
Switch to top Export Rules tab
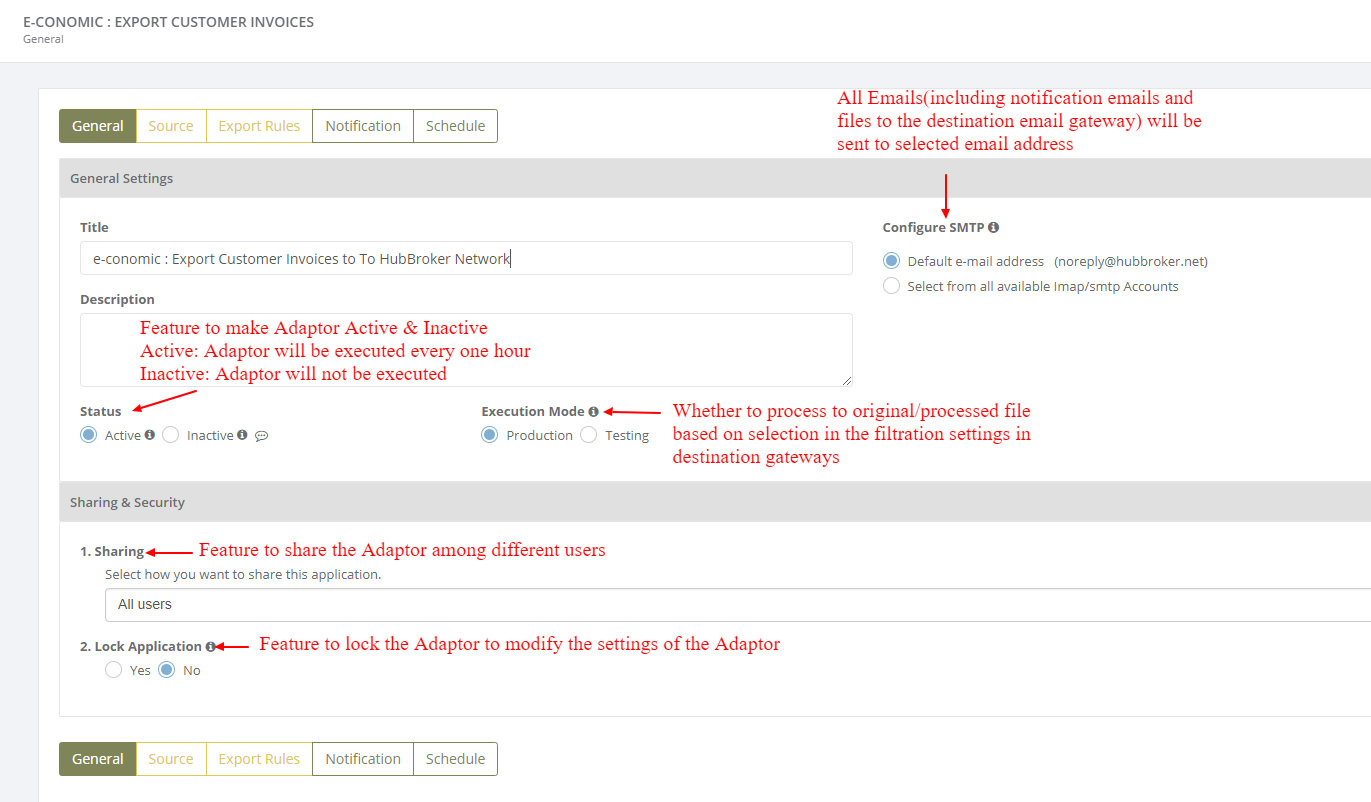(x=259, y=126)
